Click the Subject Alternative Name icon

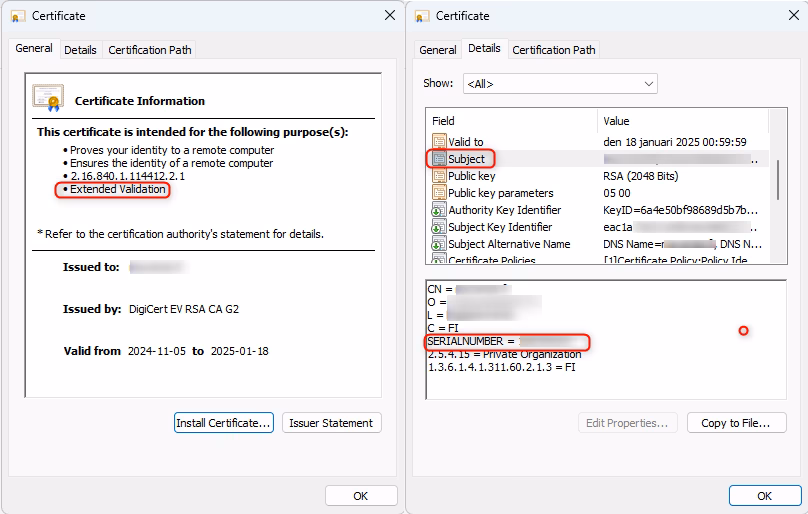pos(439,244)
